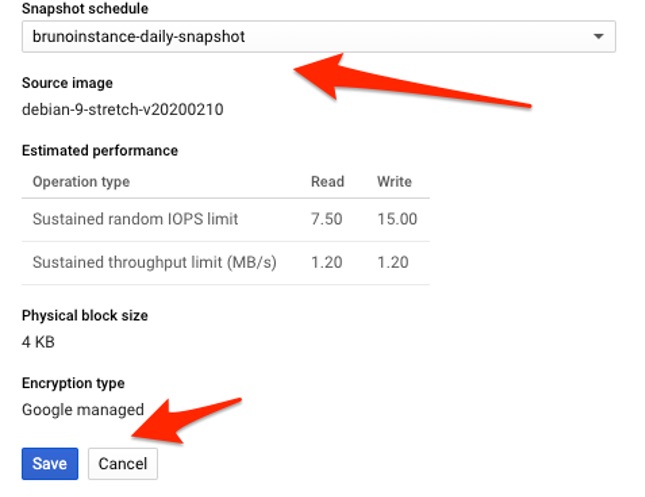Cancel the disk edit
645x497 pixels.
pos(122,463)
